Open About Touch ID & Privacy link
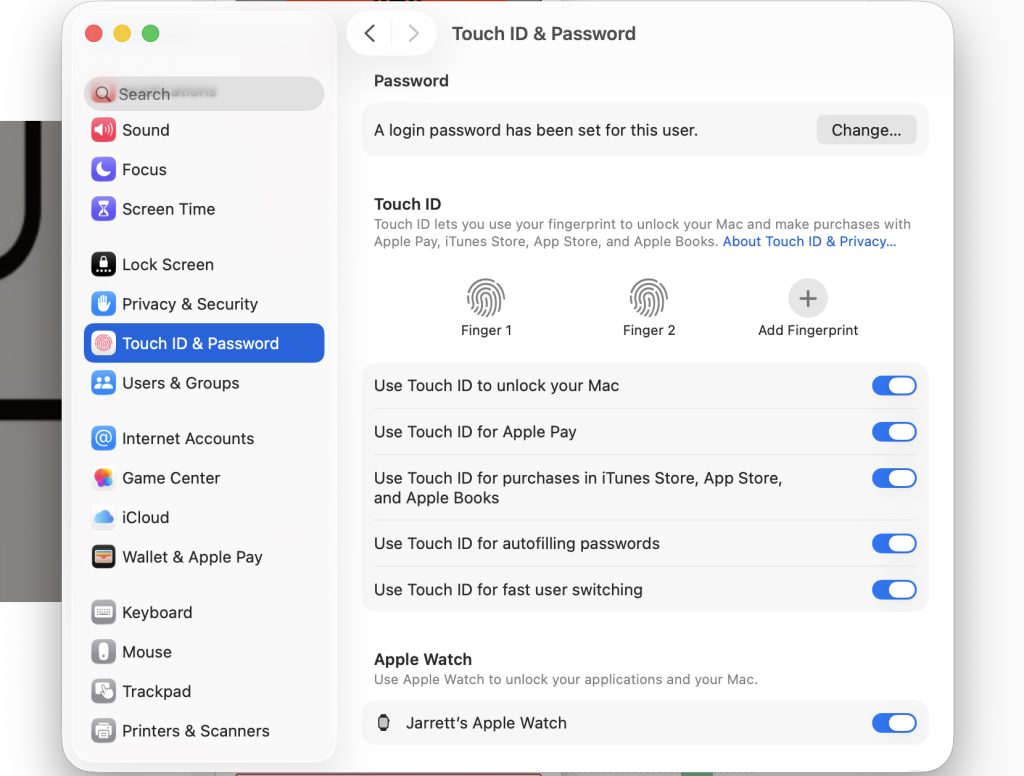This screenshot has width=1024, height=776. (x=809, y=242)
